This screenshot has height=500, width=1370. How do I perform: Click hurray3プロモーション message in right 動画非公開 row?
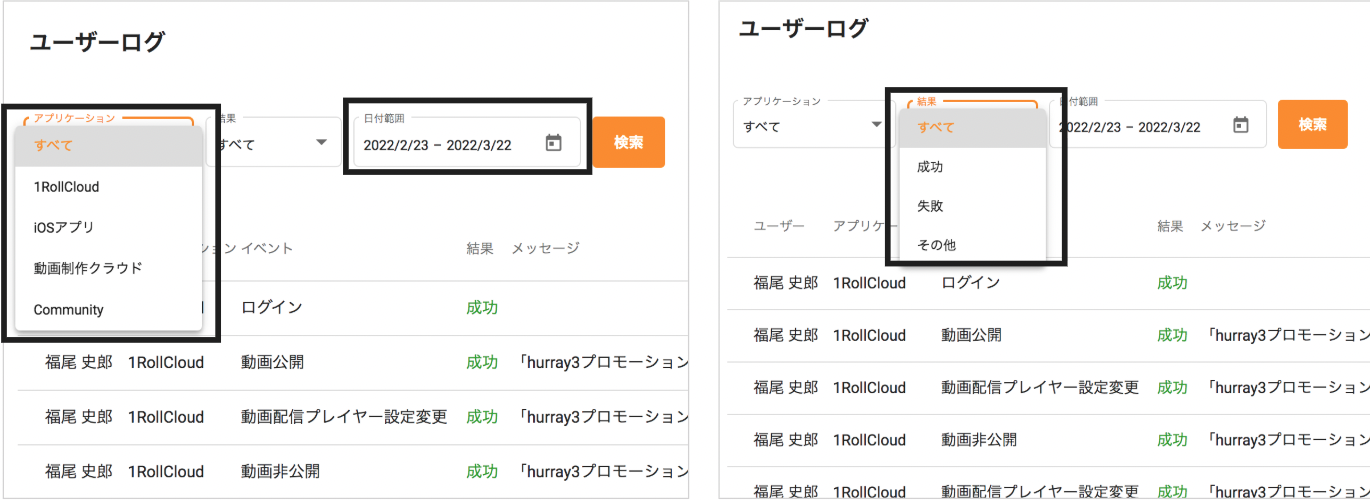(x=1288, y=439)
